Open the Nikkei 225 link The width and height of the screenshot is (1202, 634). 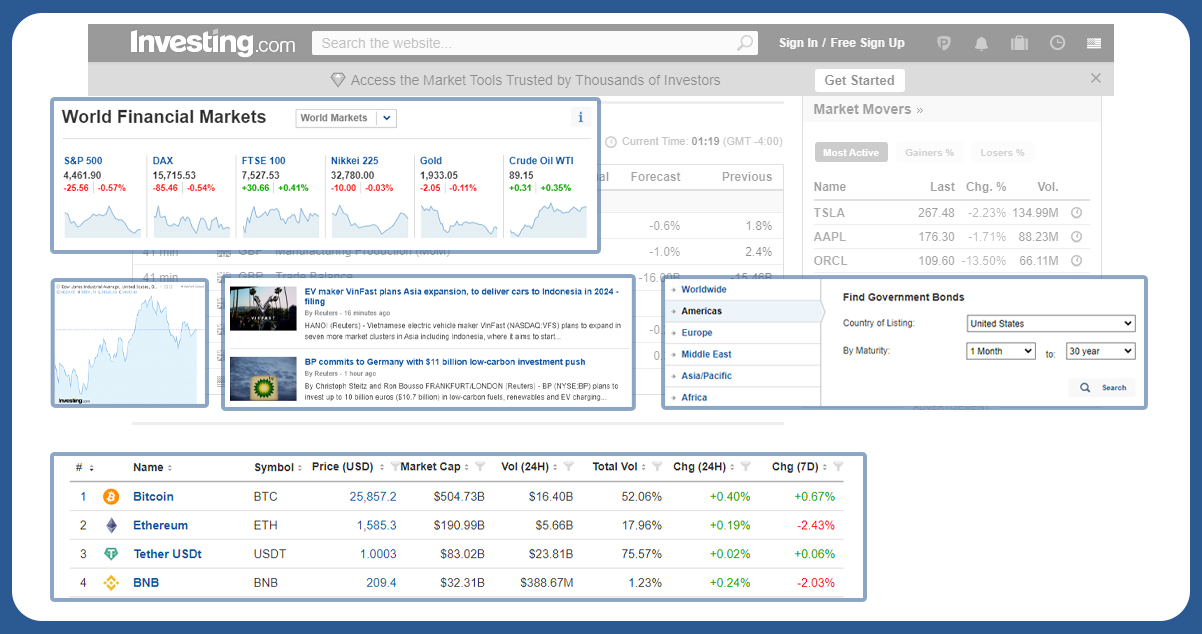click(x=352, y=160)
